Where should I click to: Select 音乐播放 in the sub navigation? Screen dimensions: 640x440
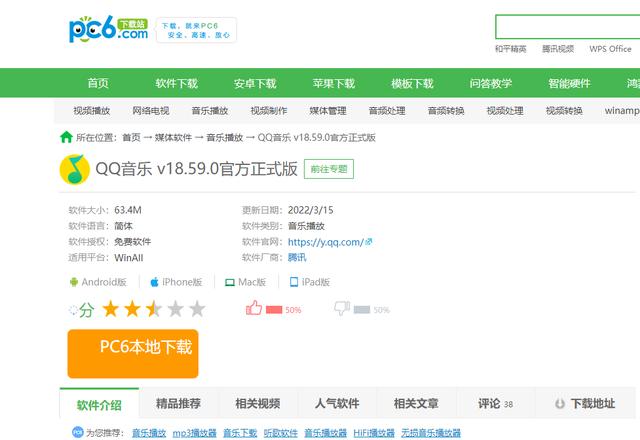pos(210,111)
